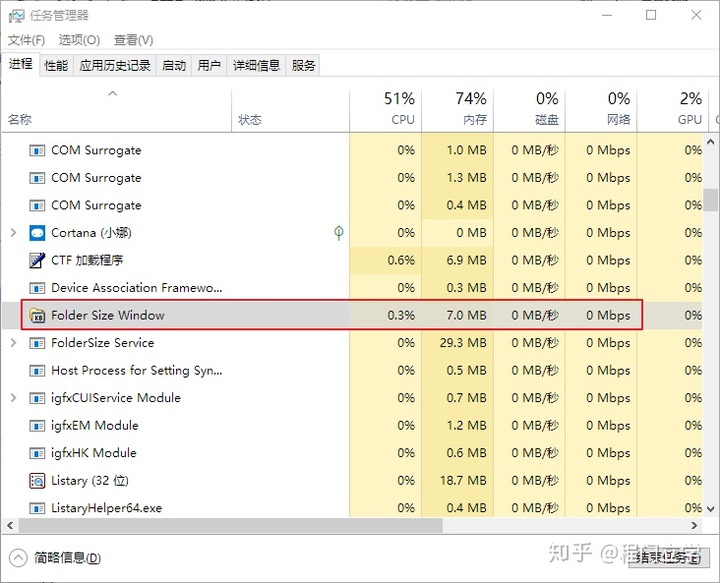
Task: Click the Folder Size Window icon
Action: [x=37, y=315]
